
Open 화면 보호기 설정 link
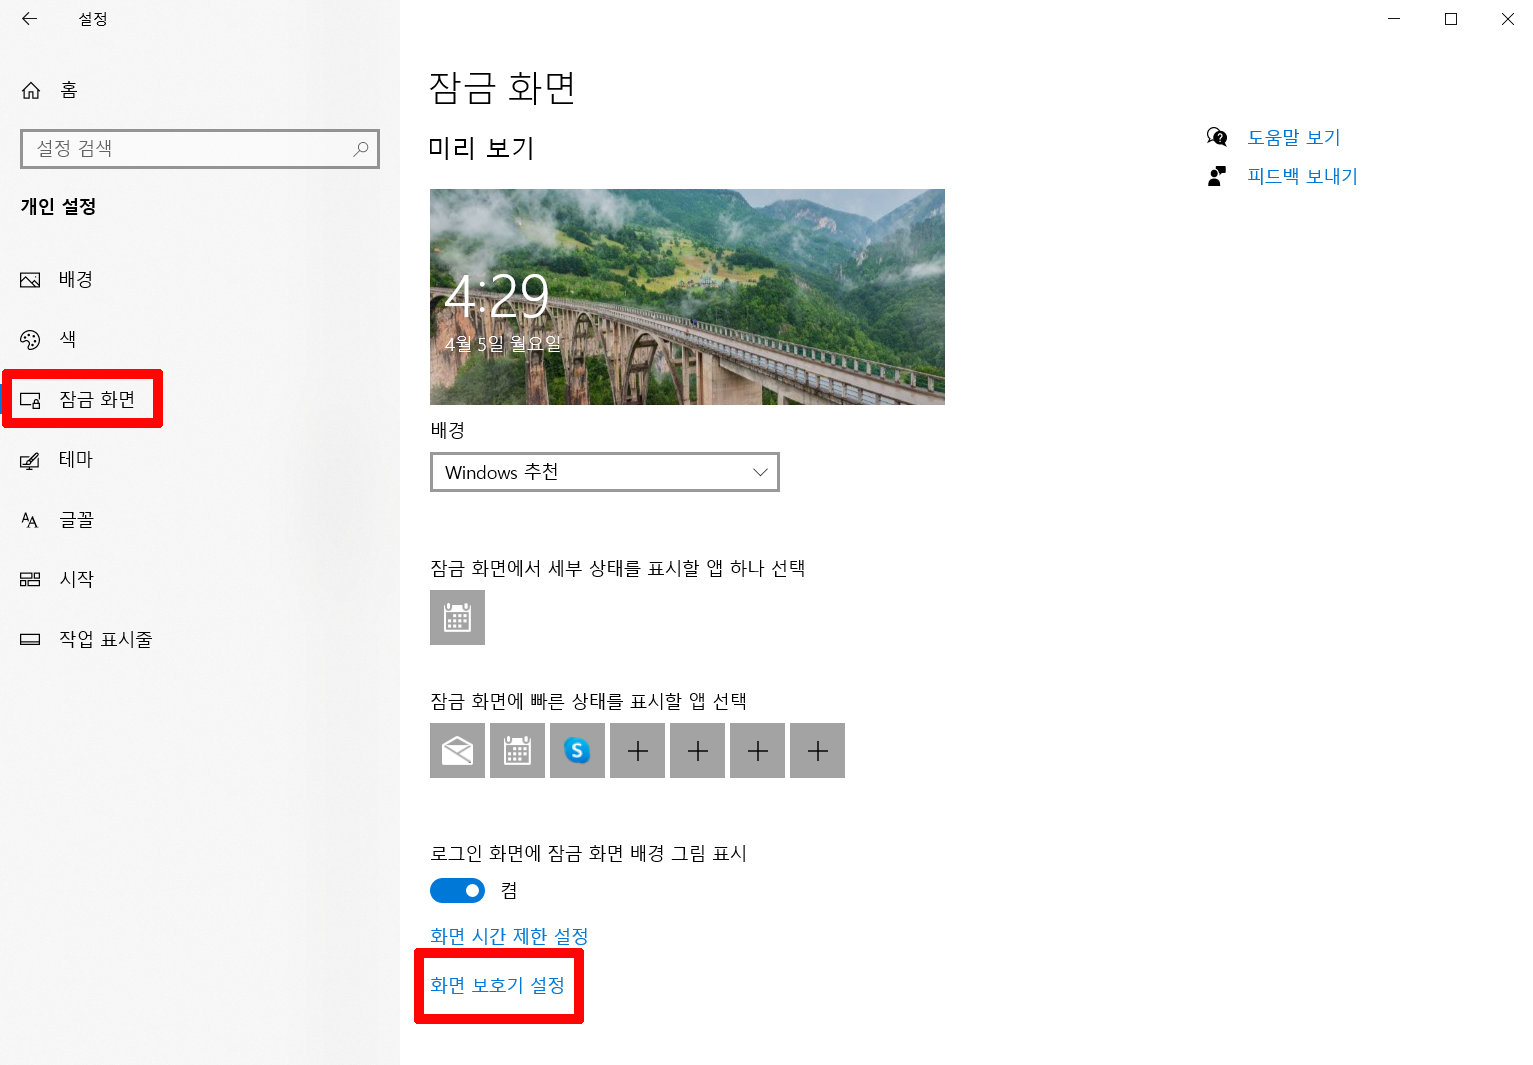(x=497, y=985)
